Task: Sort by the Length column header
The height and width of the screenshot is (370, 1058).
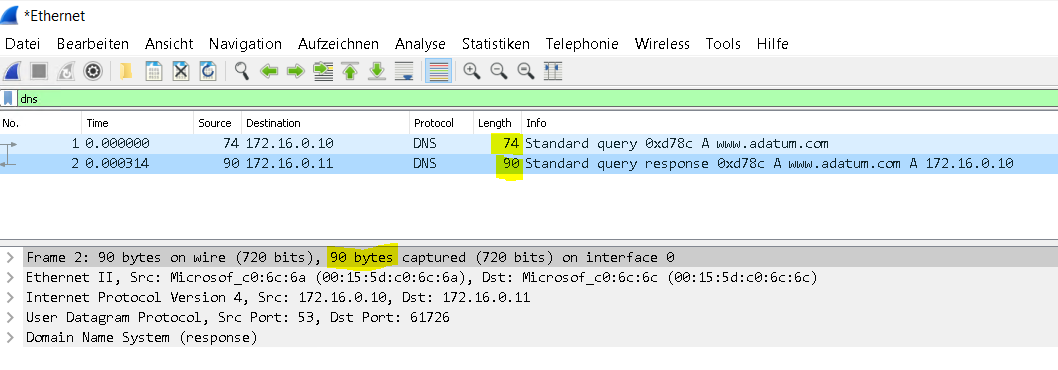Action: [497, 123]
